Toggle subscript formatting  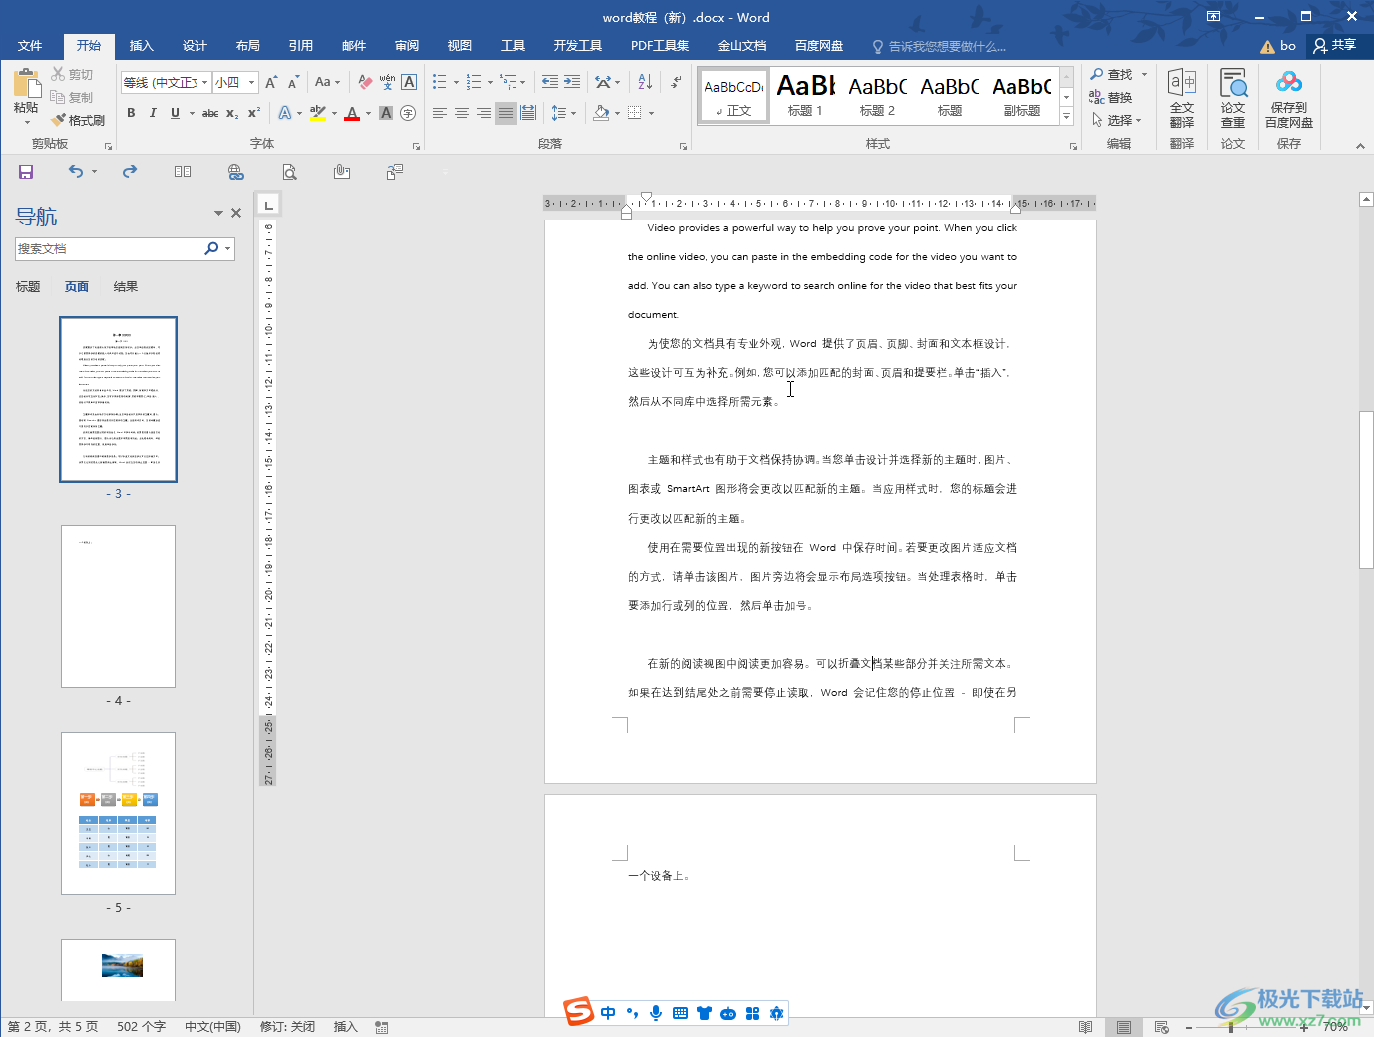pos(232,113)
